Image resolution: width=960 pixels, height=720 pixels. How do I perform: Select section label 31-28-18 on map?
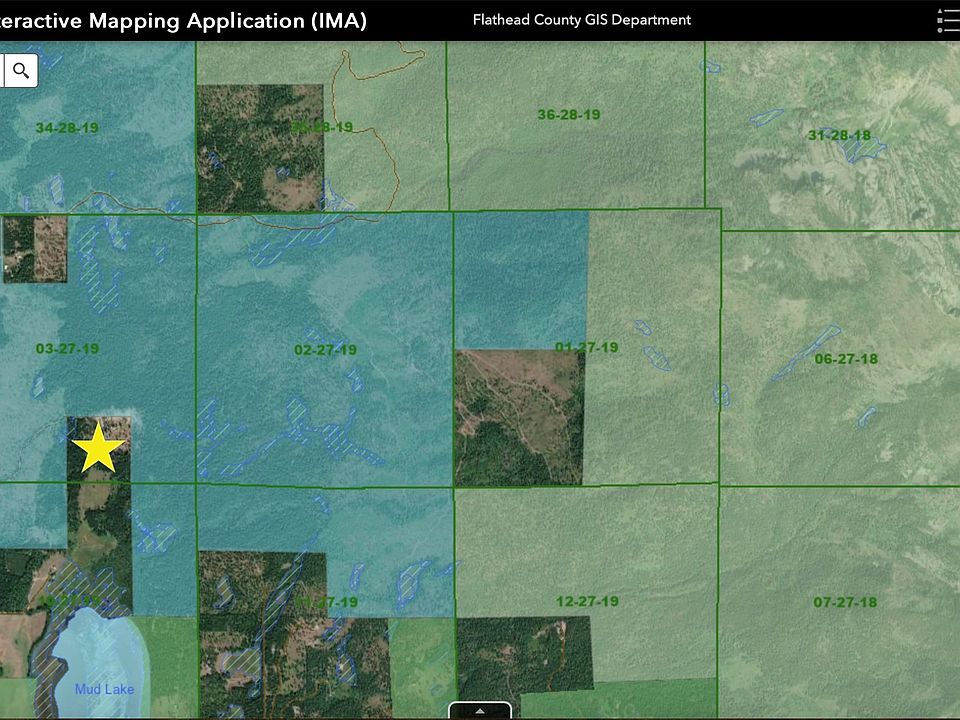tap(838, 135)
